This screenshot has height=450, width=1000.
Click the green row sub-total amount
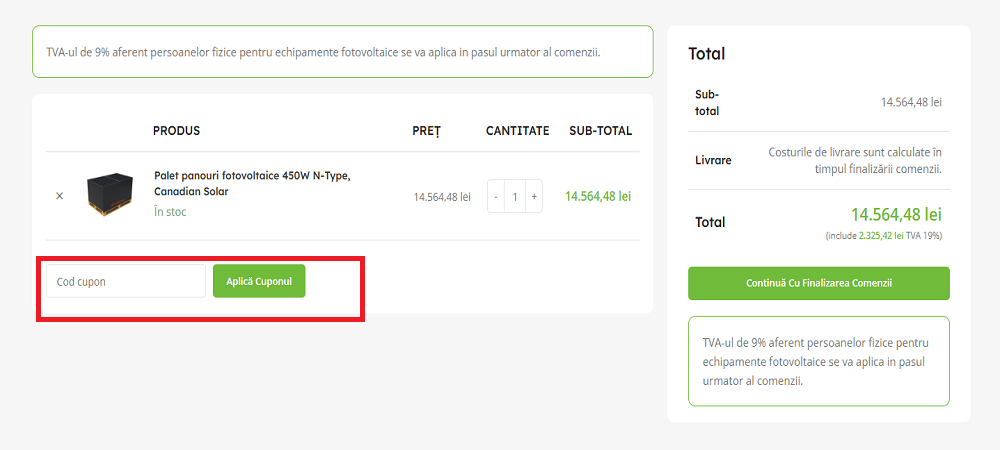coord(598,197)
